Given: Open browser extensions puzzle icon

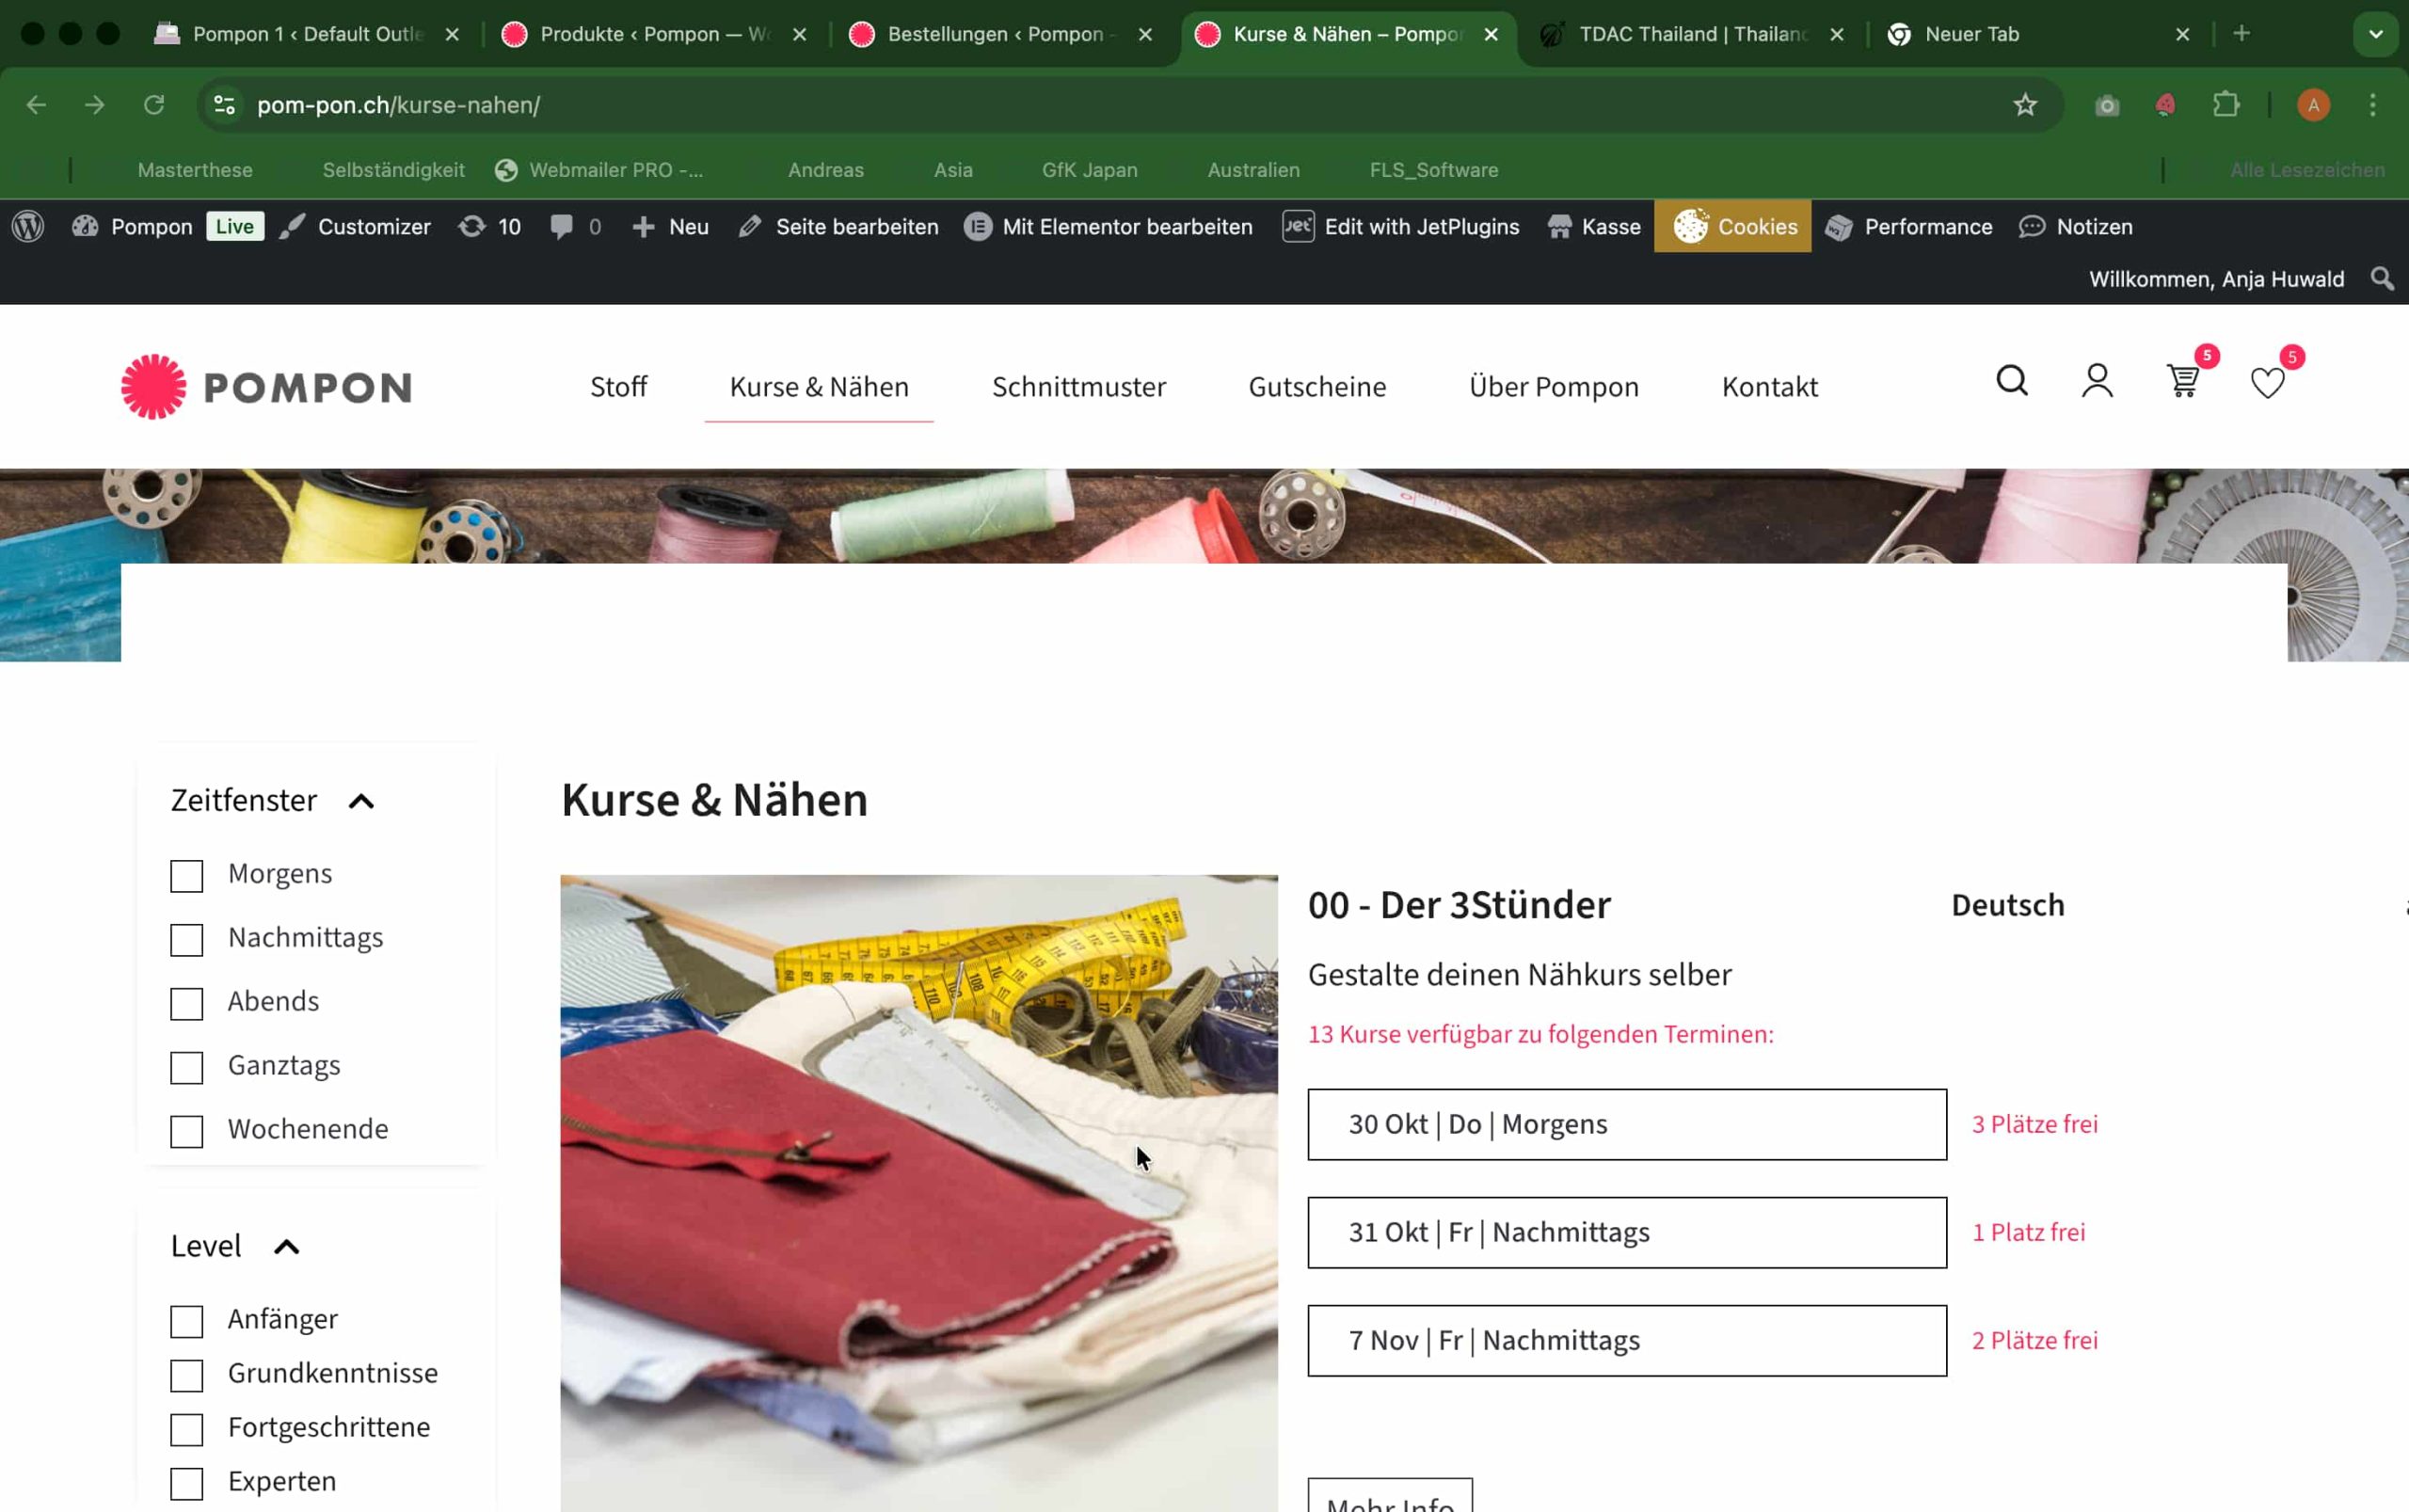Looking at the screenshot, I should pyautogui.click(x=2226, y=105).
